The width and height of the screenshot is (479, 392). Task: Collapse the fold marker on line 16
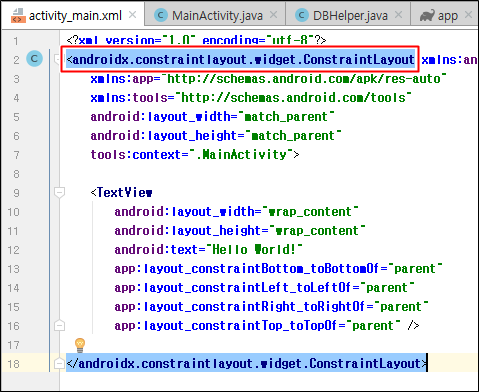(x=59, y=325)
